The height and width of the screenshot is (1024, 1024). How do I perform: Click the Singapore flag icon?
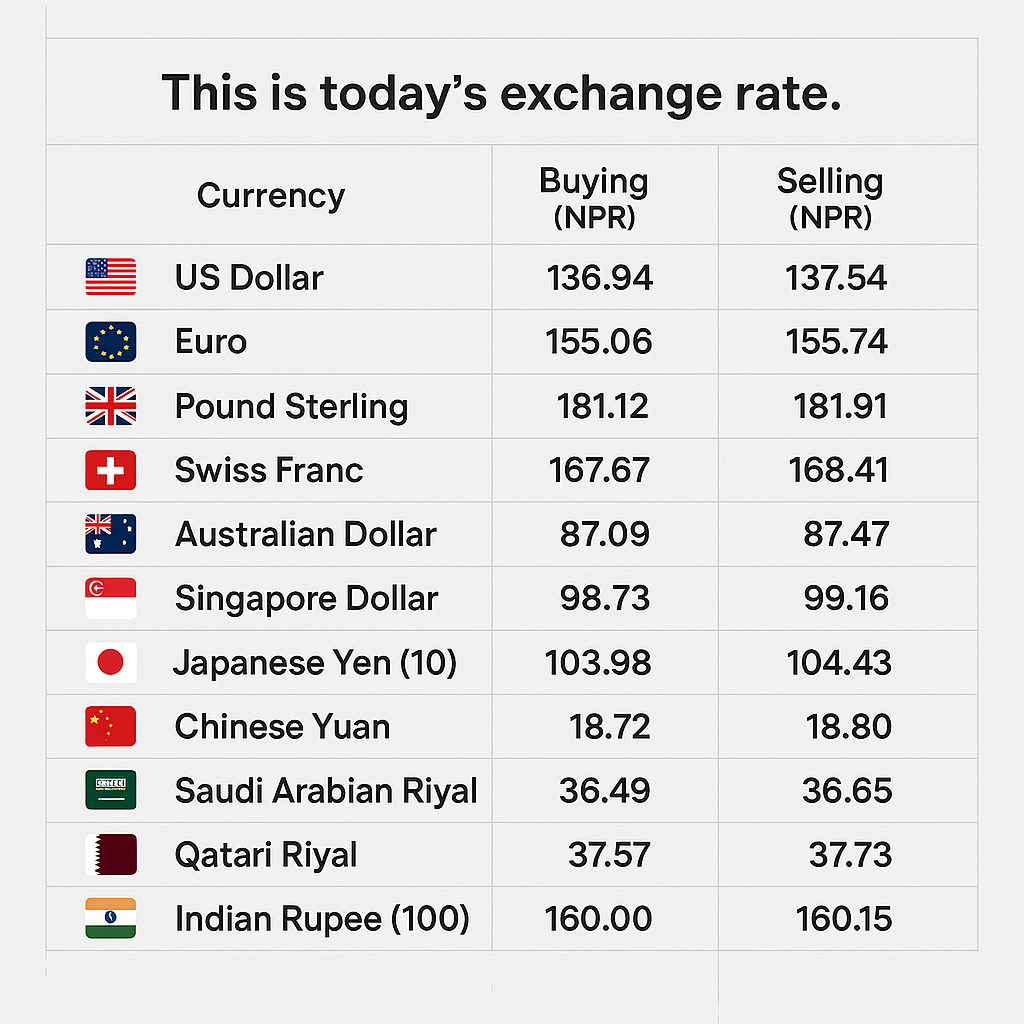tap(110, 598)
